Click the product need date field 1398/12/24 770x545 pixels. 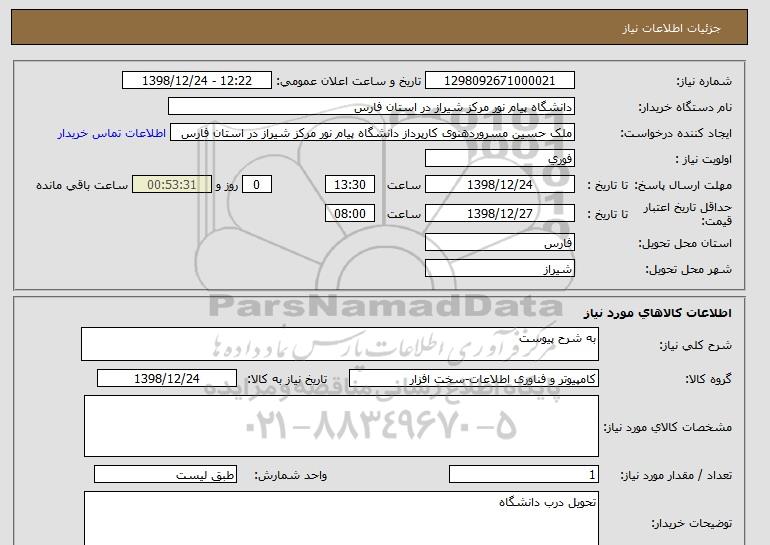tap(167, 379)
